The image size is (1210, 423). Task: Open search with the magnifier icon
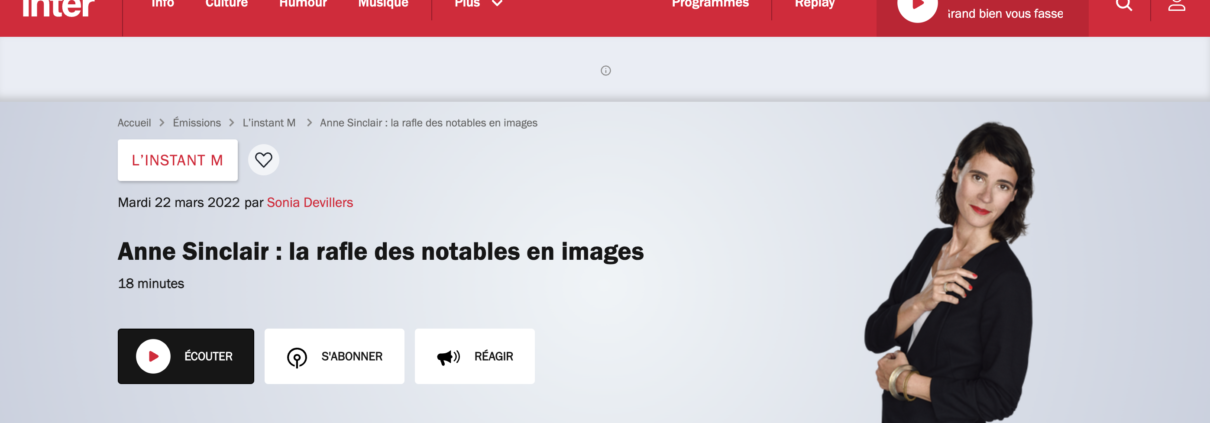pos(1124,5)
